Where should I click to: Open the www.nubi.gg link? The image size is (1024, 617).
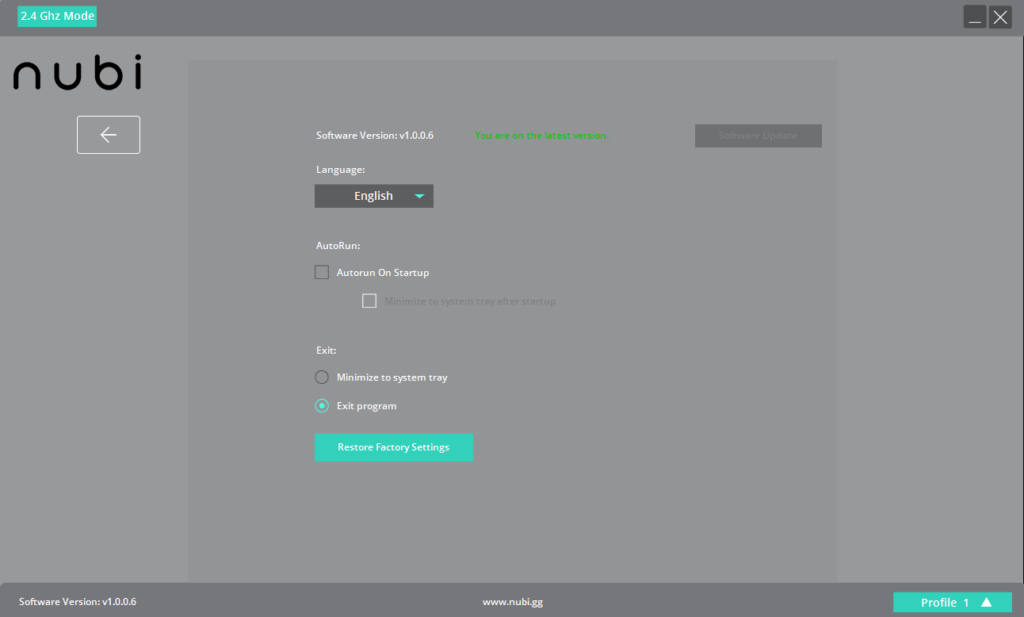coord(513,602)
